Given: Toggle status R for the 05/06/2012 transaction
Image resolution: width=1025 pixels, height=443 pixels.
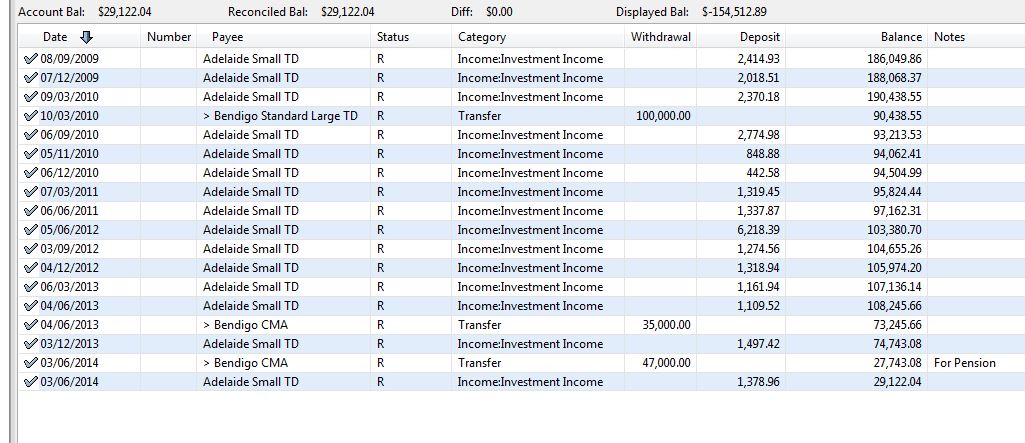Looking at the screenshot, I should coord(381,230).
